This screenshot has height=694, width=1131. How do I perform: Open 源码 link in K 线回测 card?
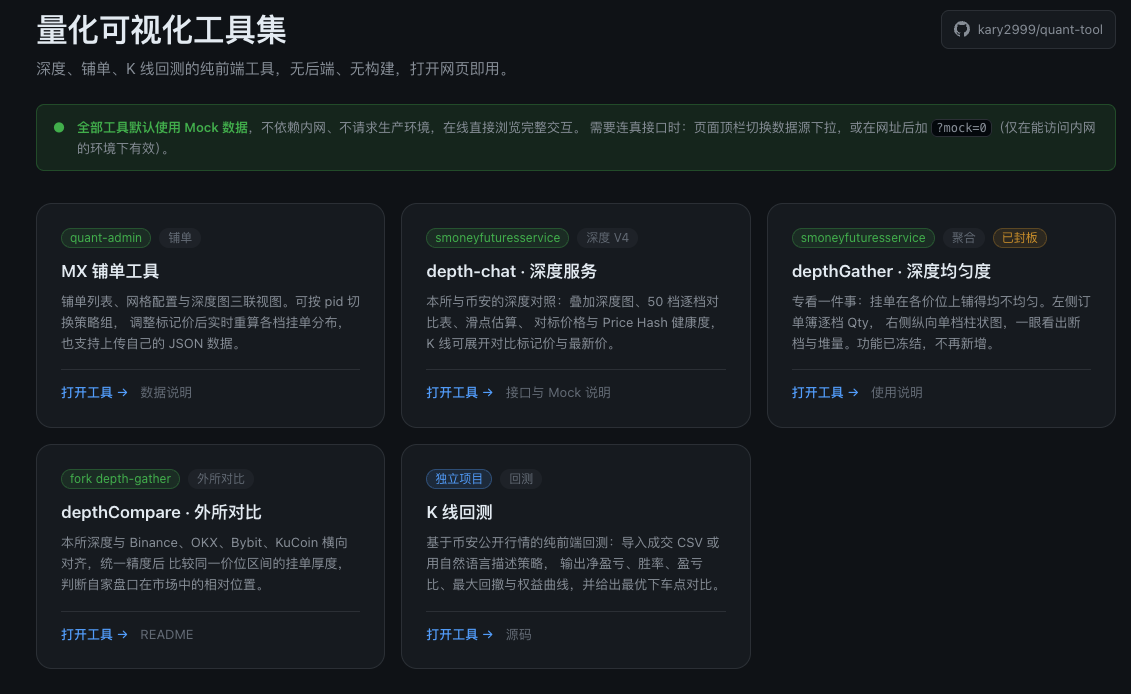519,634
